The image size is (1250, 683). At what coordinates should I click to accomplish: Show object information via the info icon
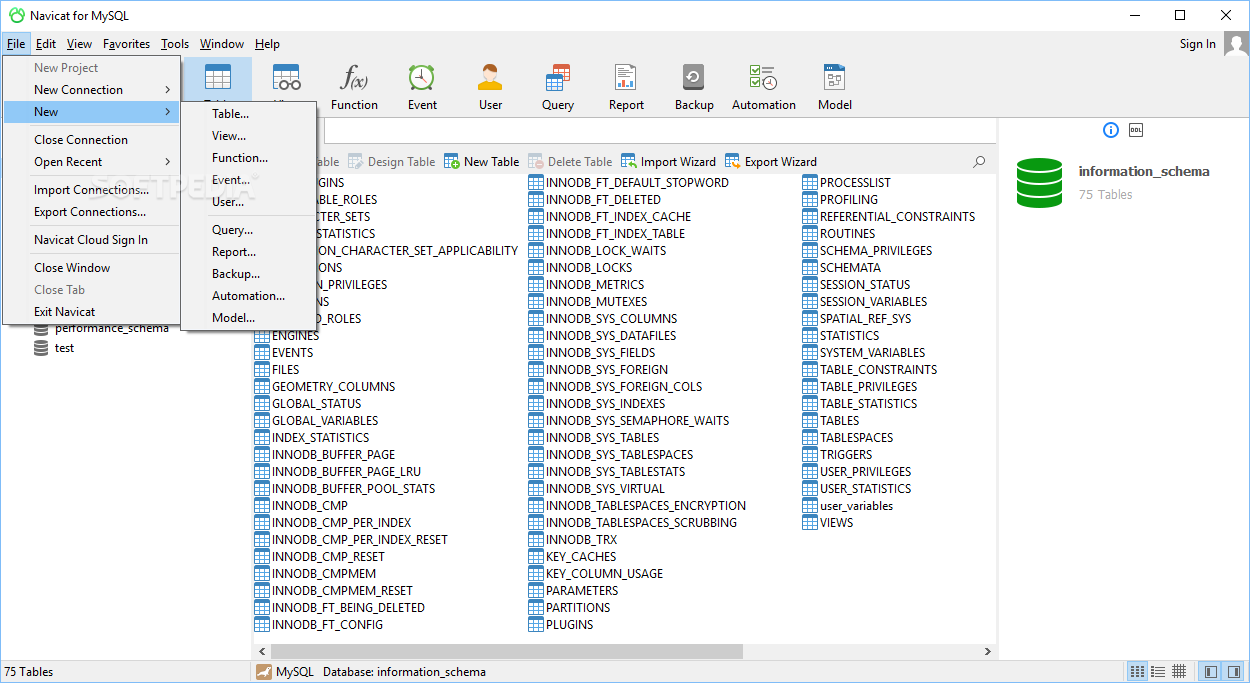click(1111, 130)
